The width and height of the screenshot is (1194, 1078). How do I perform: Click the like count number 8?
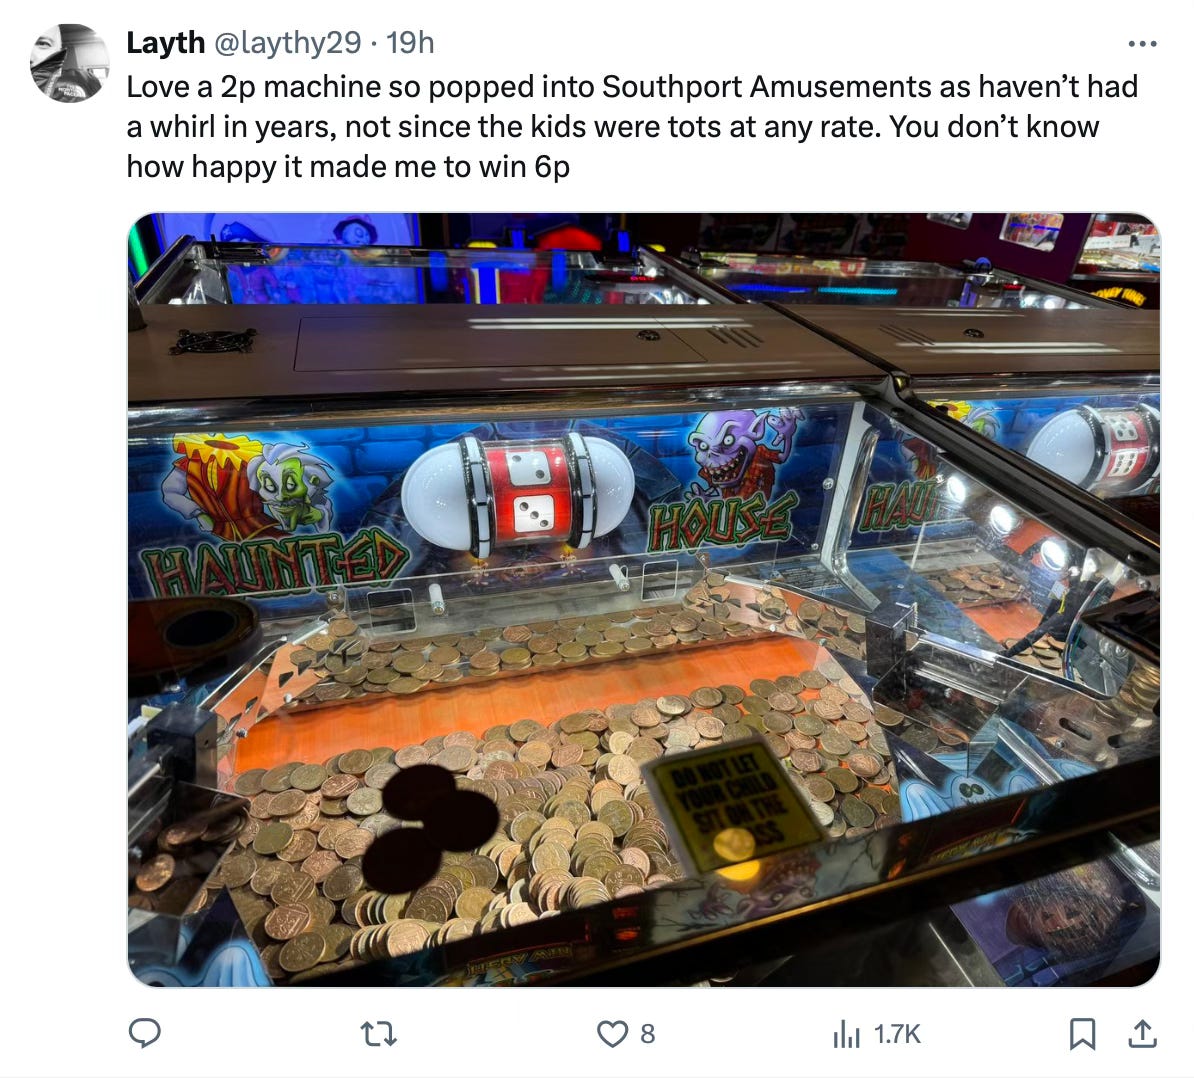coord(647,1034)
